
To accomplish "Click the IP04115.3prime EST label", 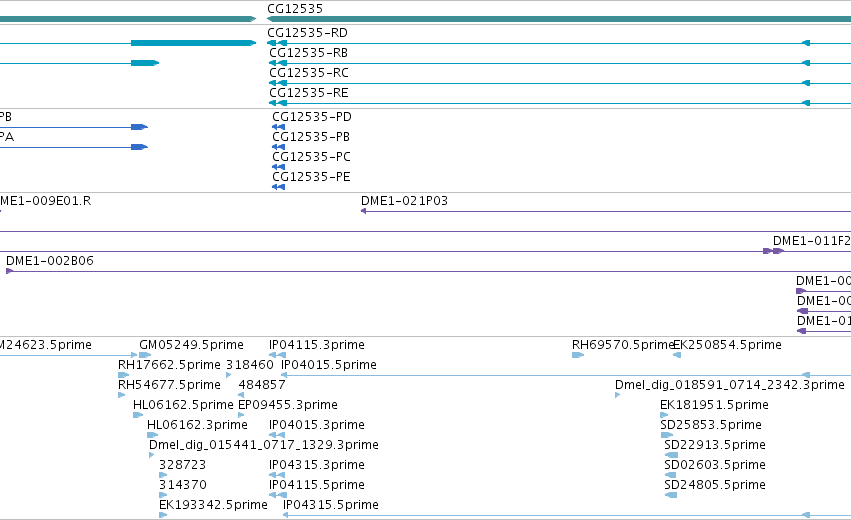I will coord(317,345).
